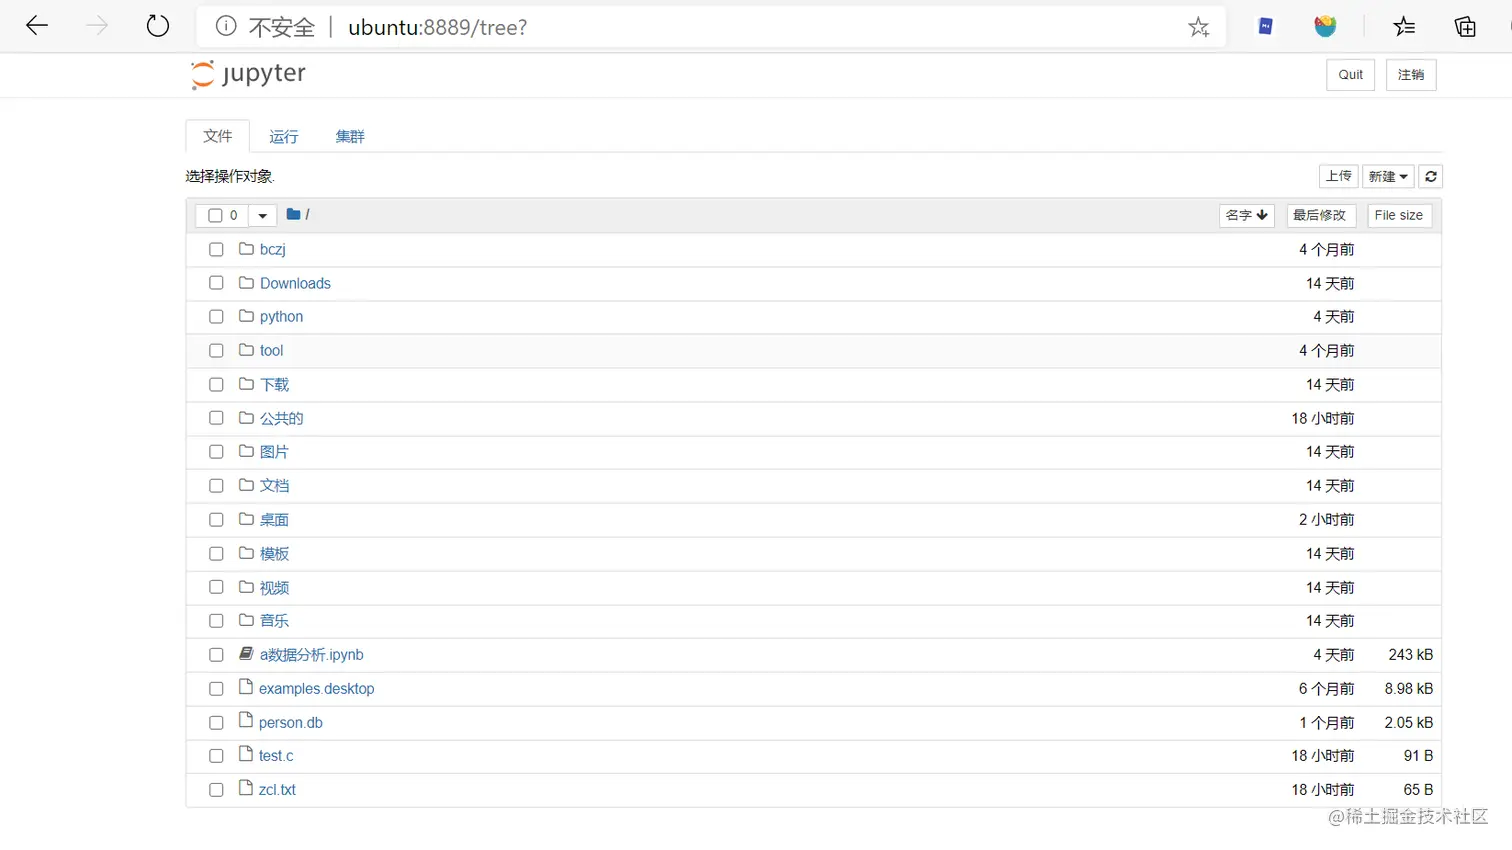The image size is (1512, 850).
Task: Tick the checkbox for 桌面 folder
Action: pos(216,519)
